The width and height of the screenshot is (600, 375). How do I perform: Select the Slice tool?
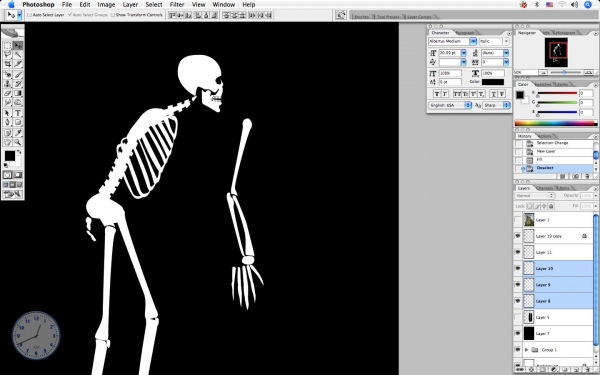(x=18, y=64)
